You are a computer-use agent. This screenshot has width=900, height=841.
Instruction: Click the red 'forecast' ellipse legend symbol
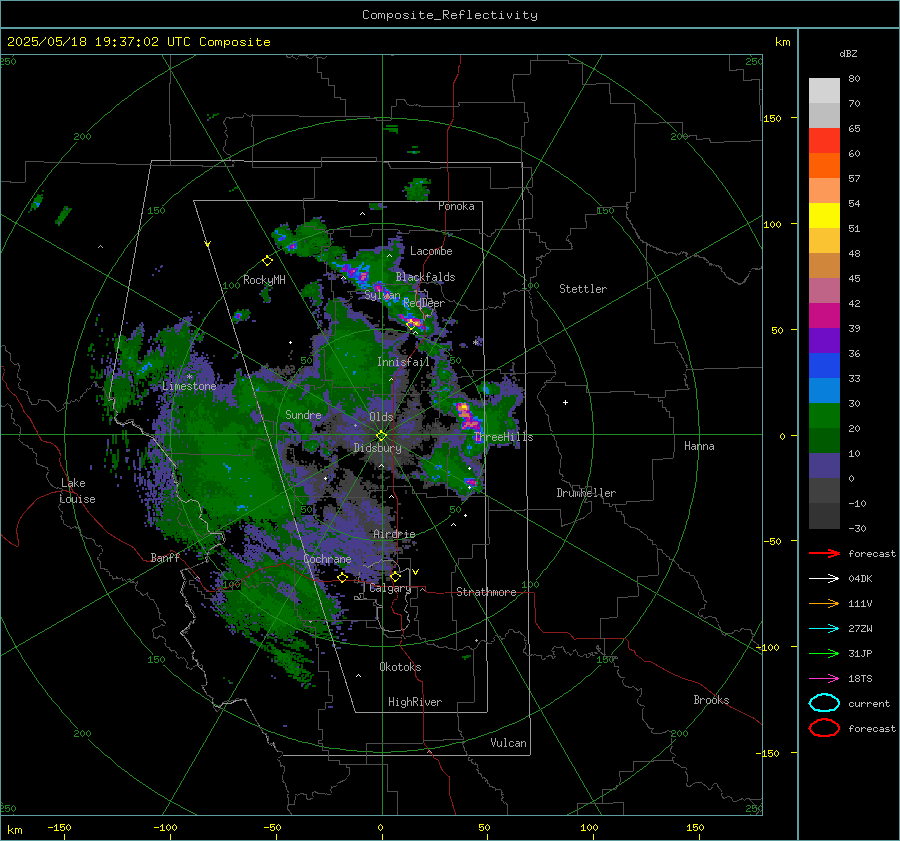tap(824, 728)
